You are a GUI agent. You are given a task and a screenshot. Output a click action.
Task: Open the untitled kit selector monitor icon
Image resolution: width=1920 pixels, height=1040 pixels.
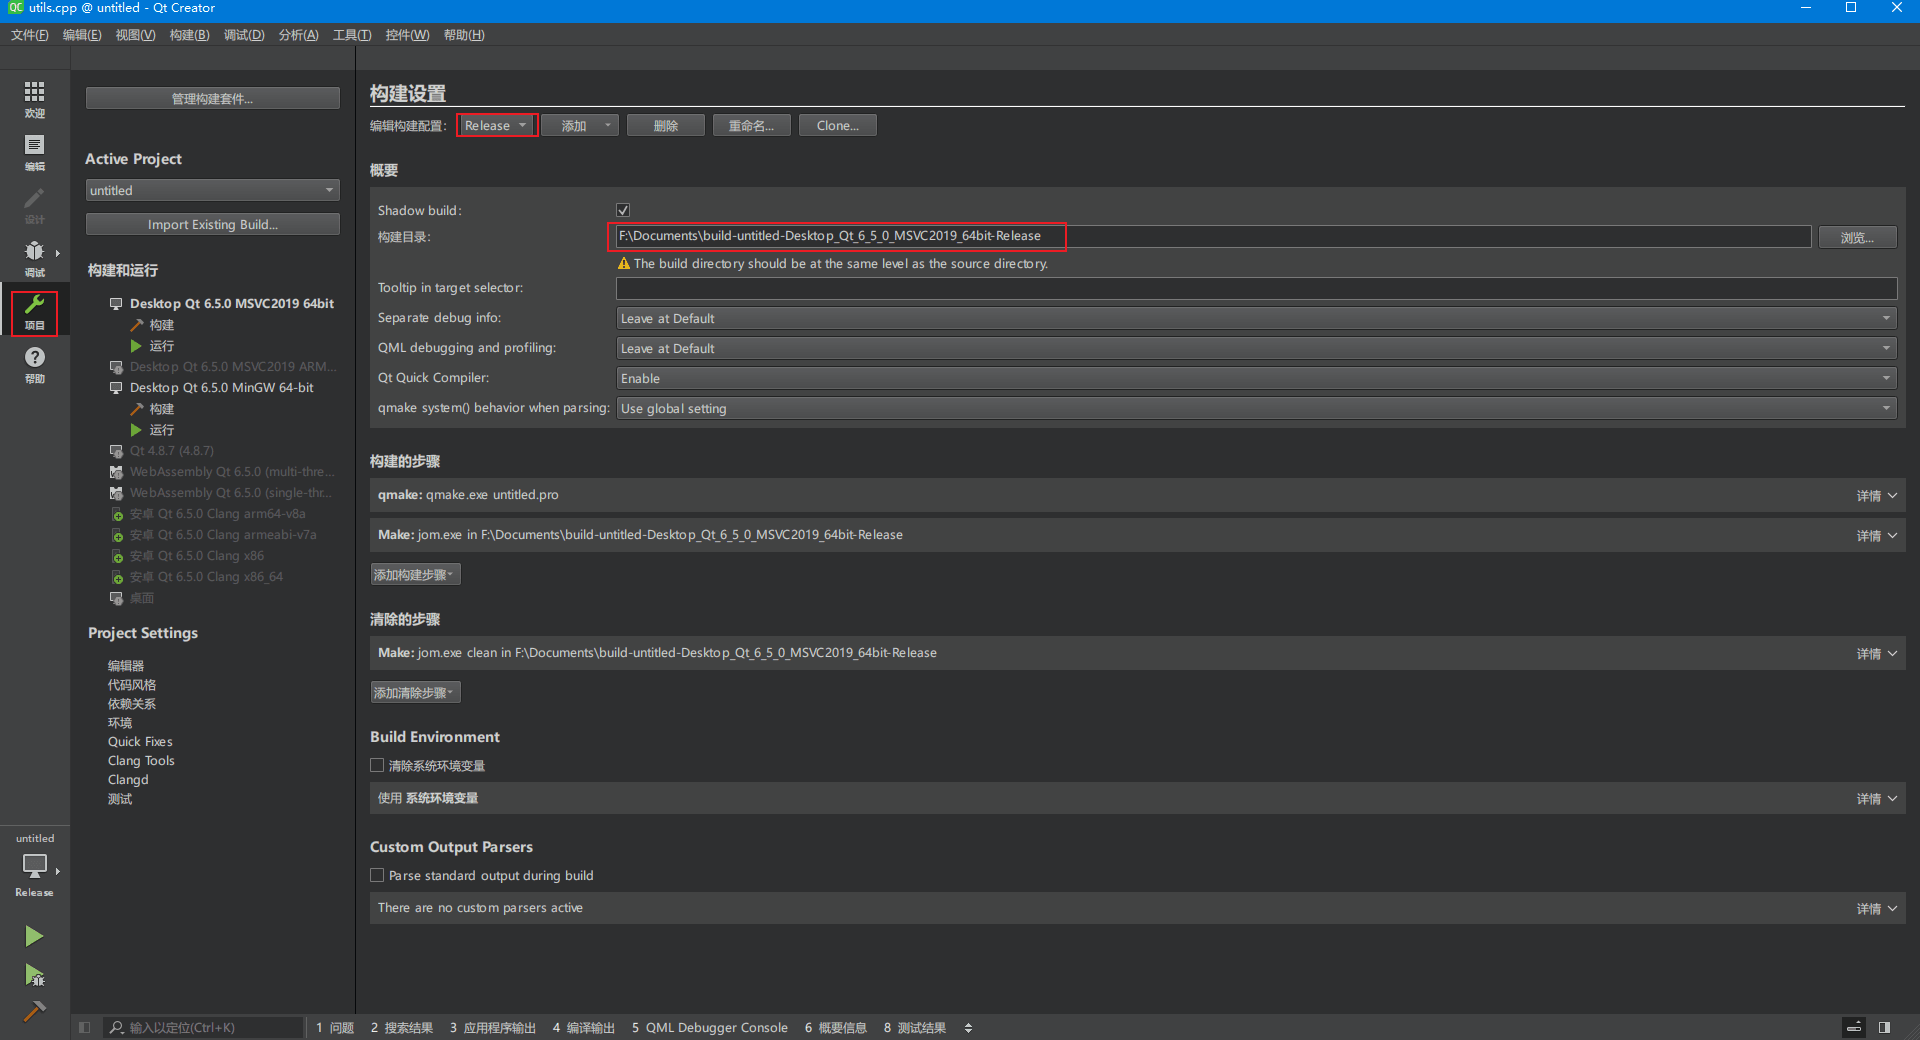coord(34,865)
